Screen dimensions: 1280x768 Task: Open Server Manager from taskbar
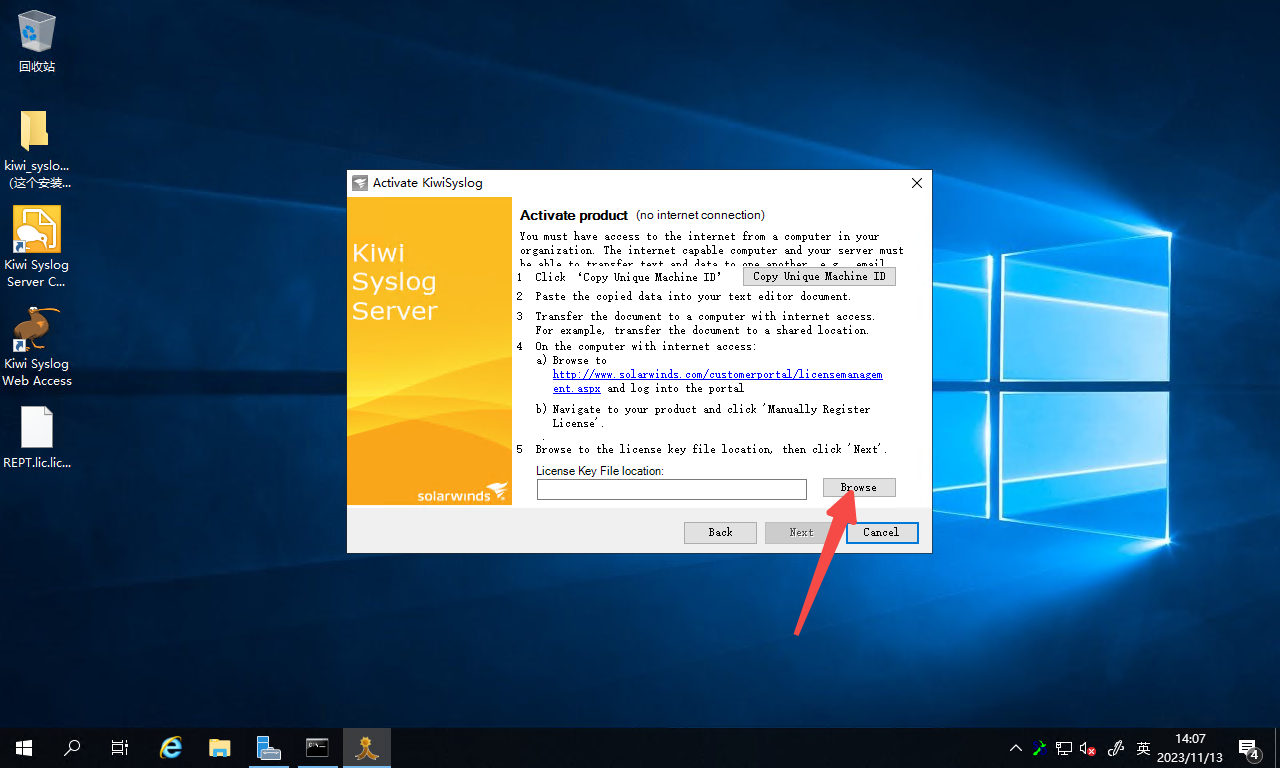click(269, 748)
